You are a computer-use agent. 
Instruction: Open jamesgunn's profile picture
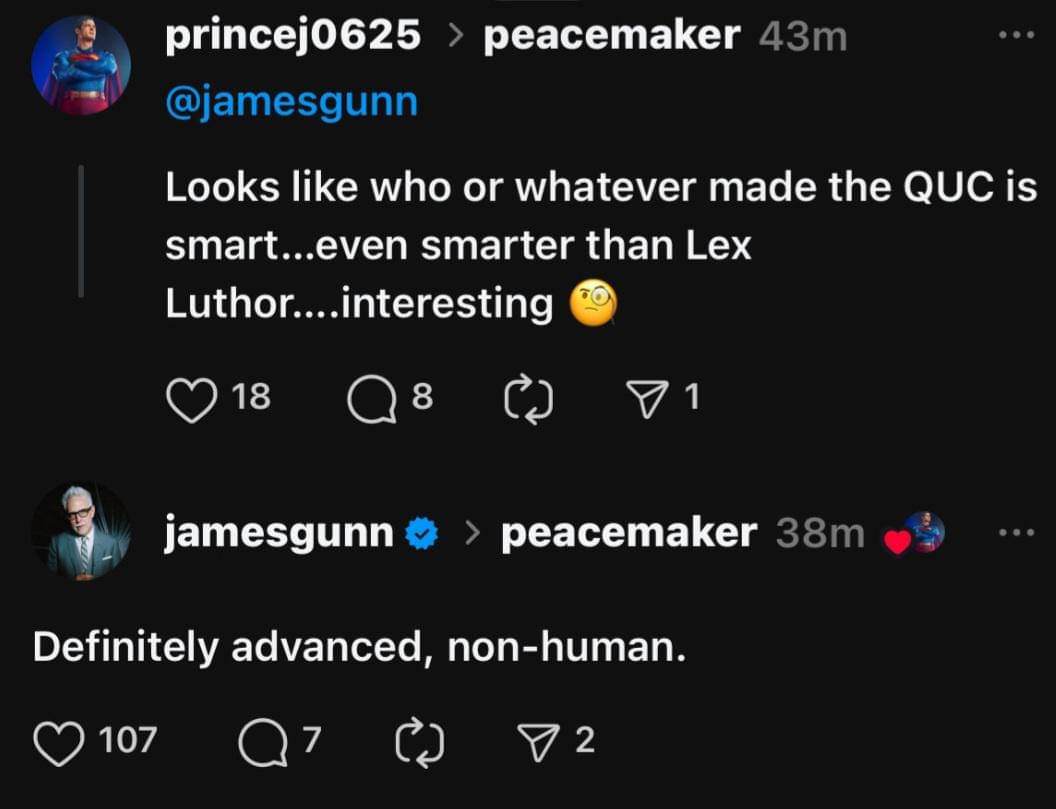point(80,532)
